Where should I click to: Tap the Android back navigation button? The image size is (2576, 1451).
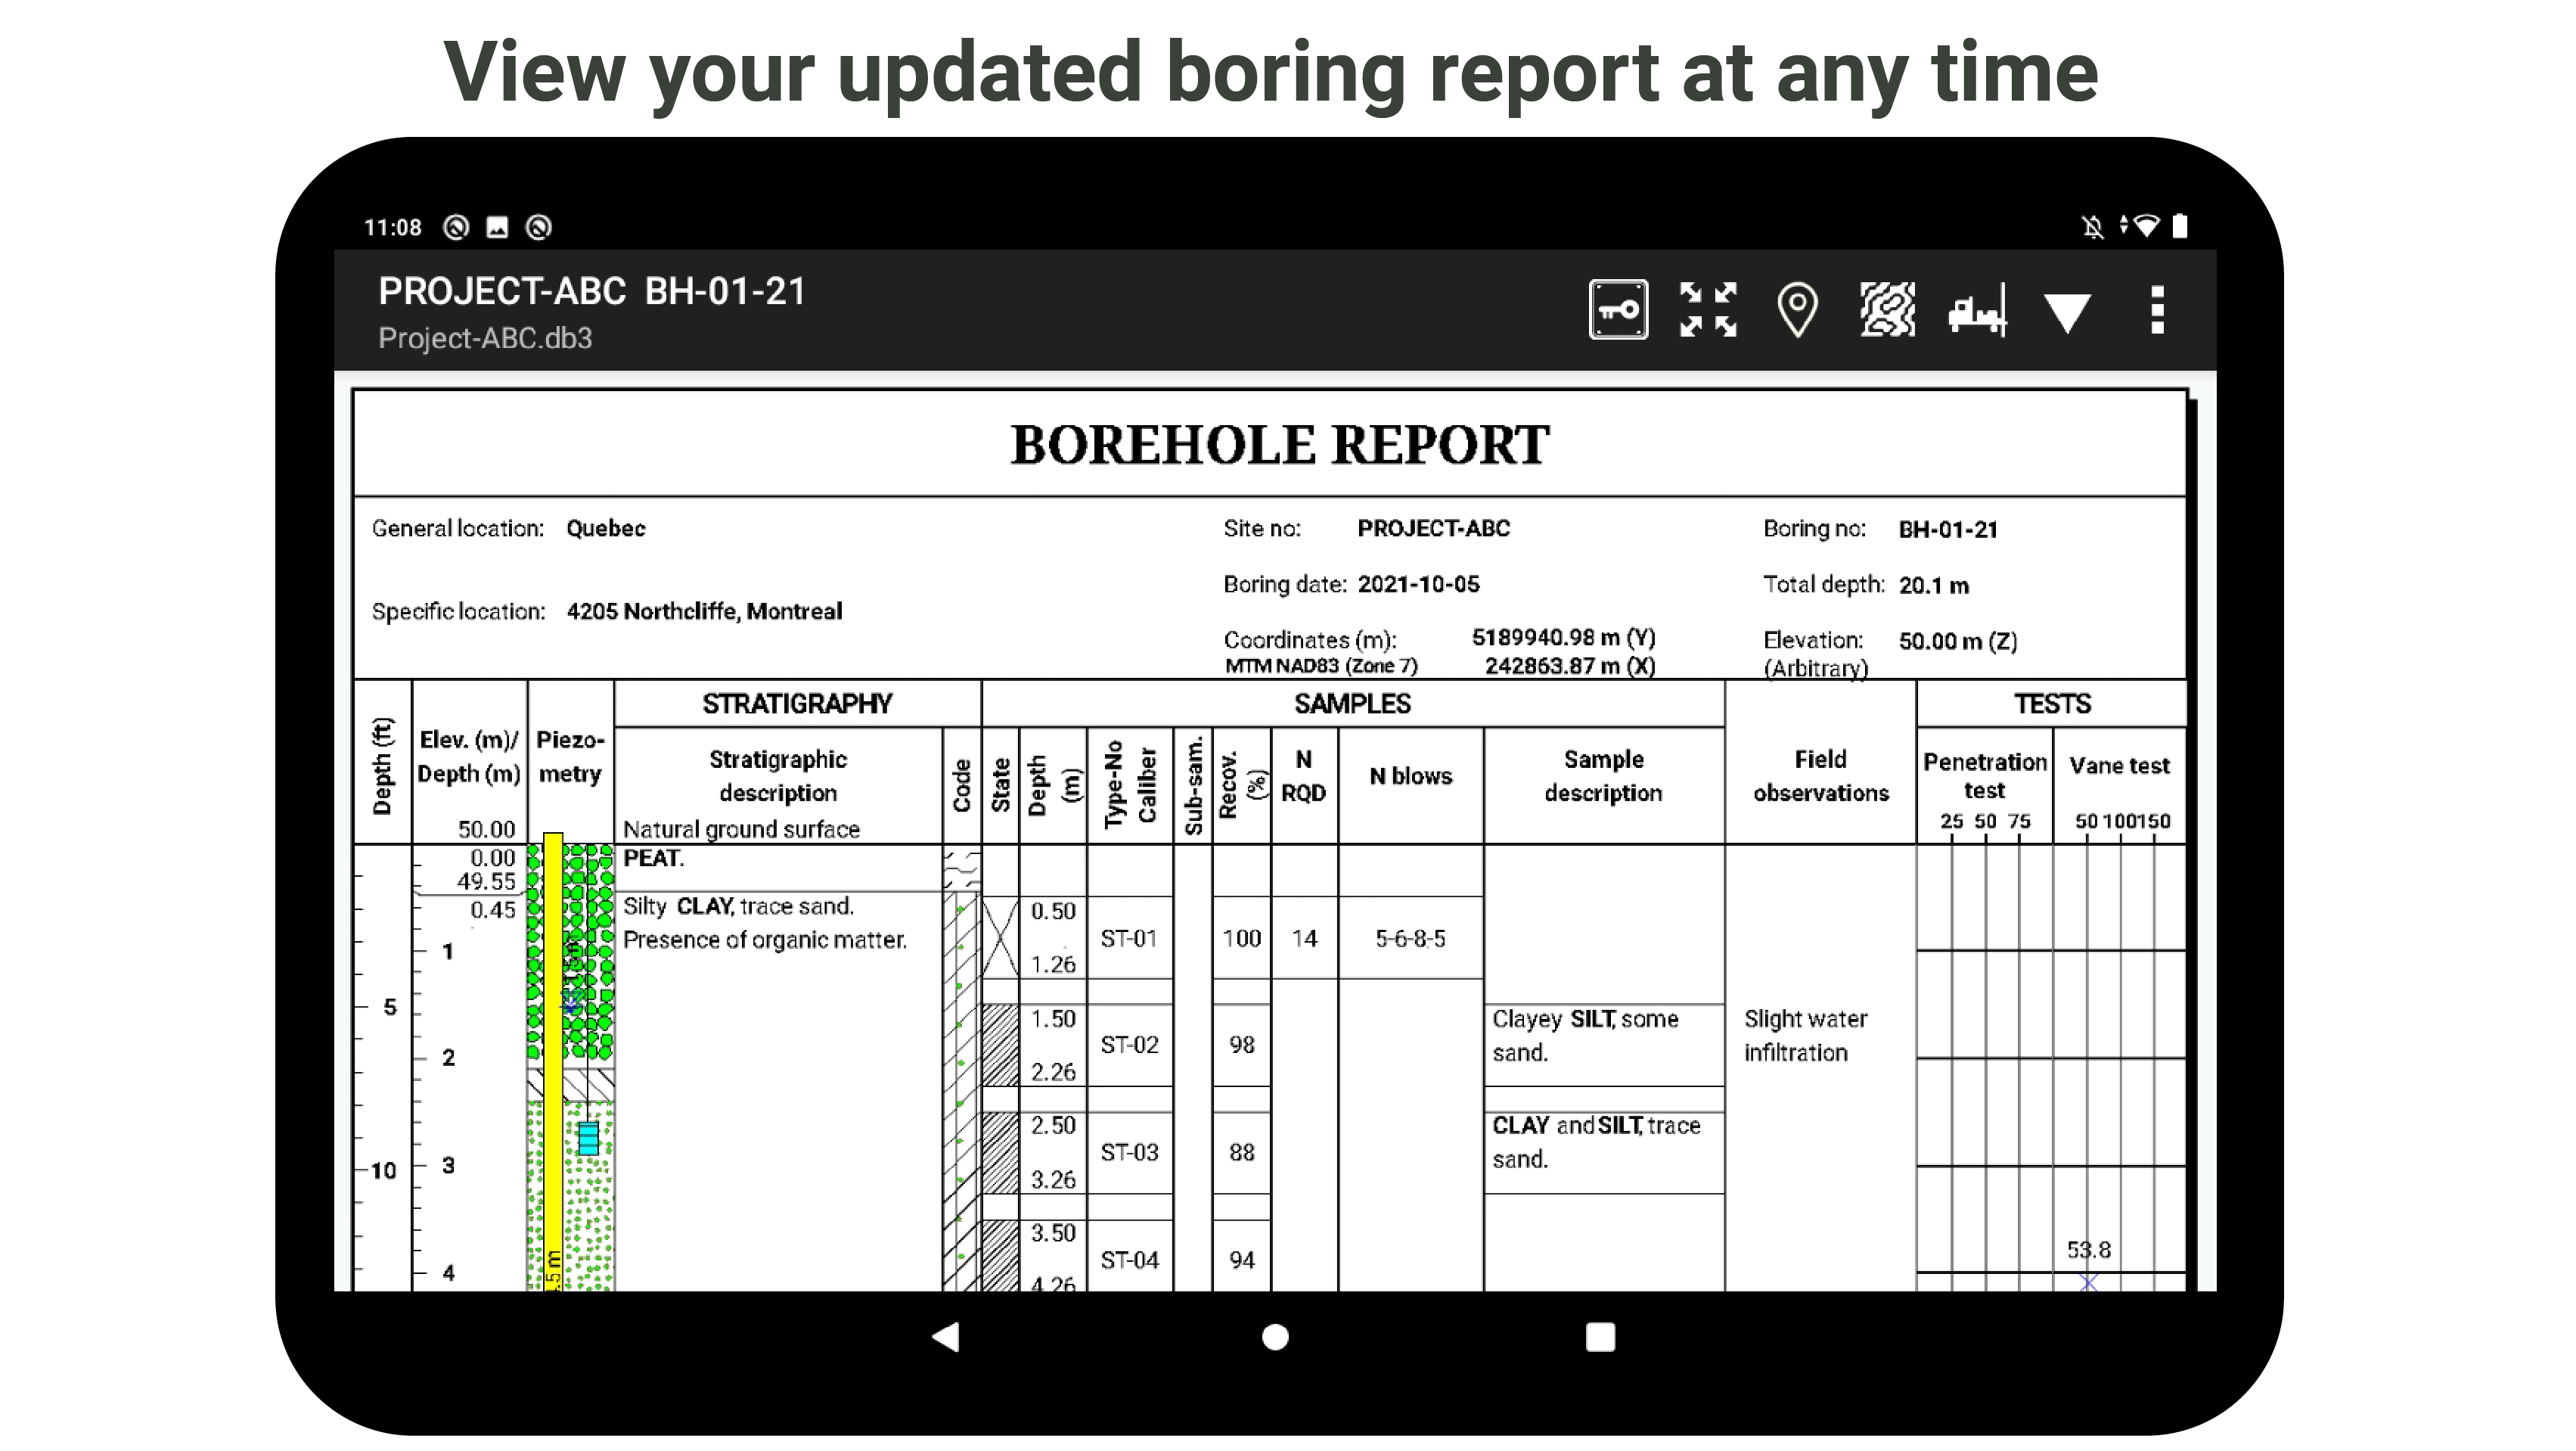tap(946, 1337)
